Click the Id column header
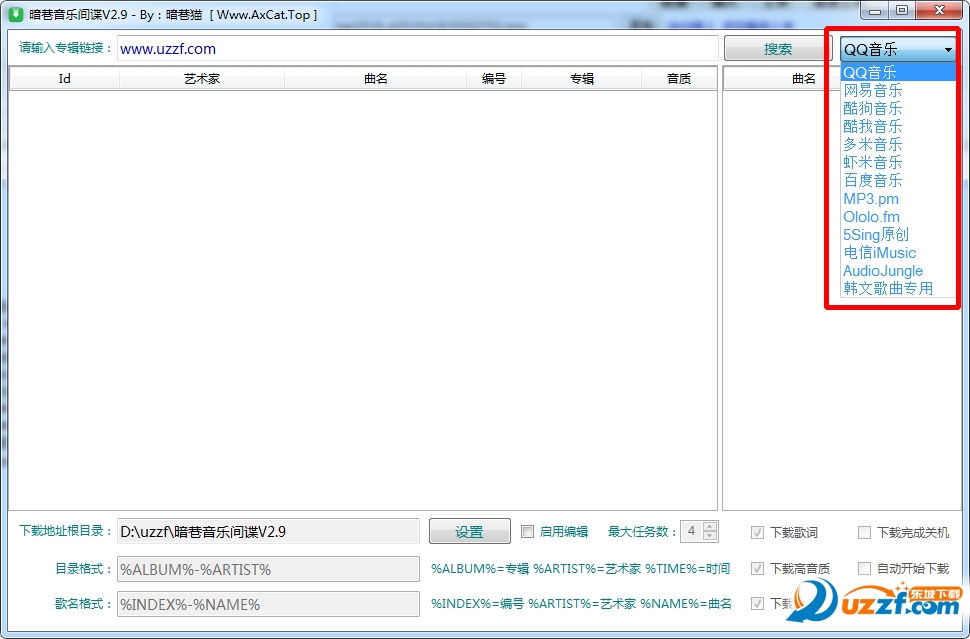This screenshot has height=639, width=970. (64, 79)
